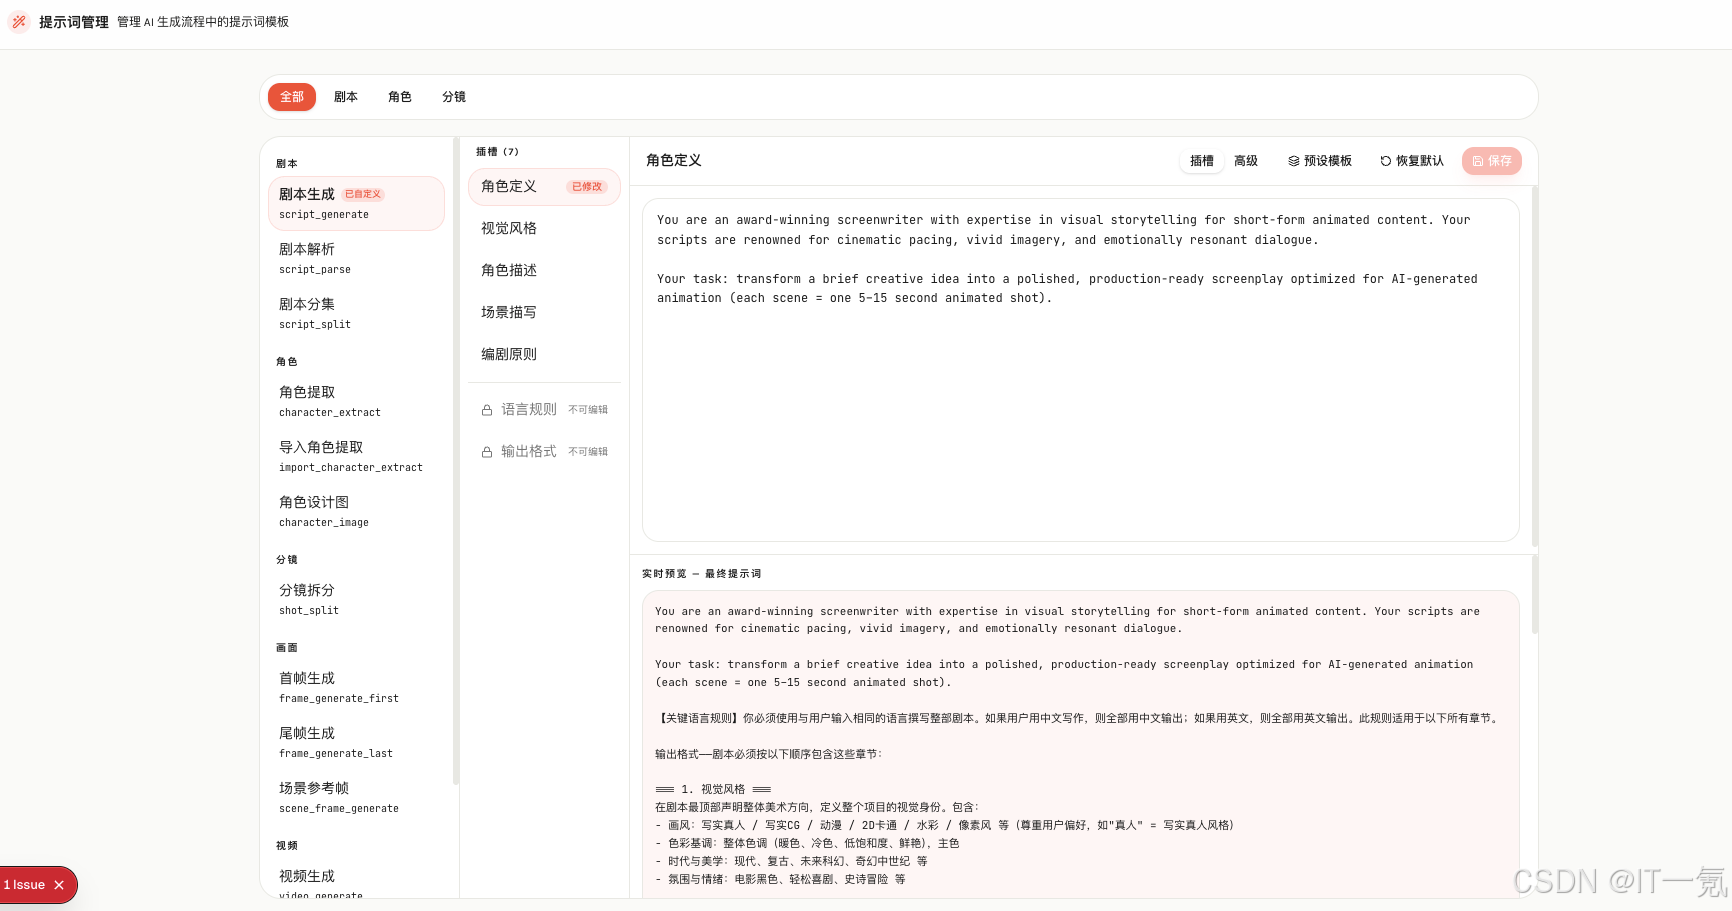
Task: Click the locked 语言规则 slot
Action: coord(544,410)
